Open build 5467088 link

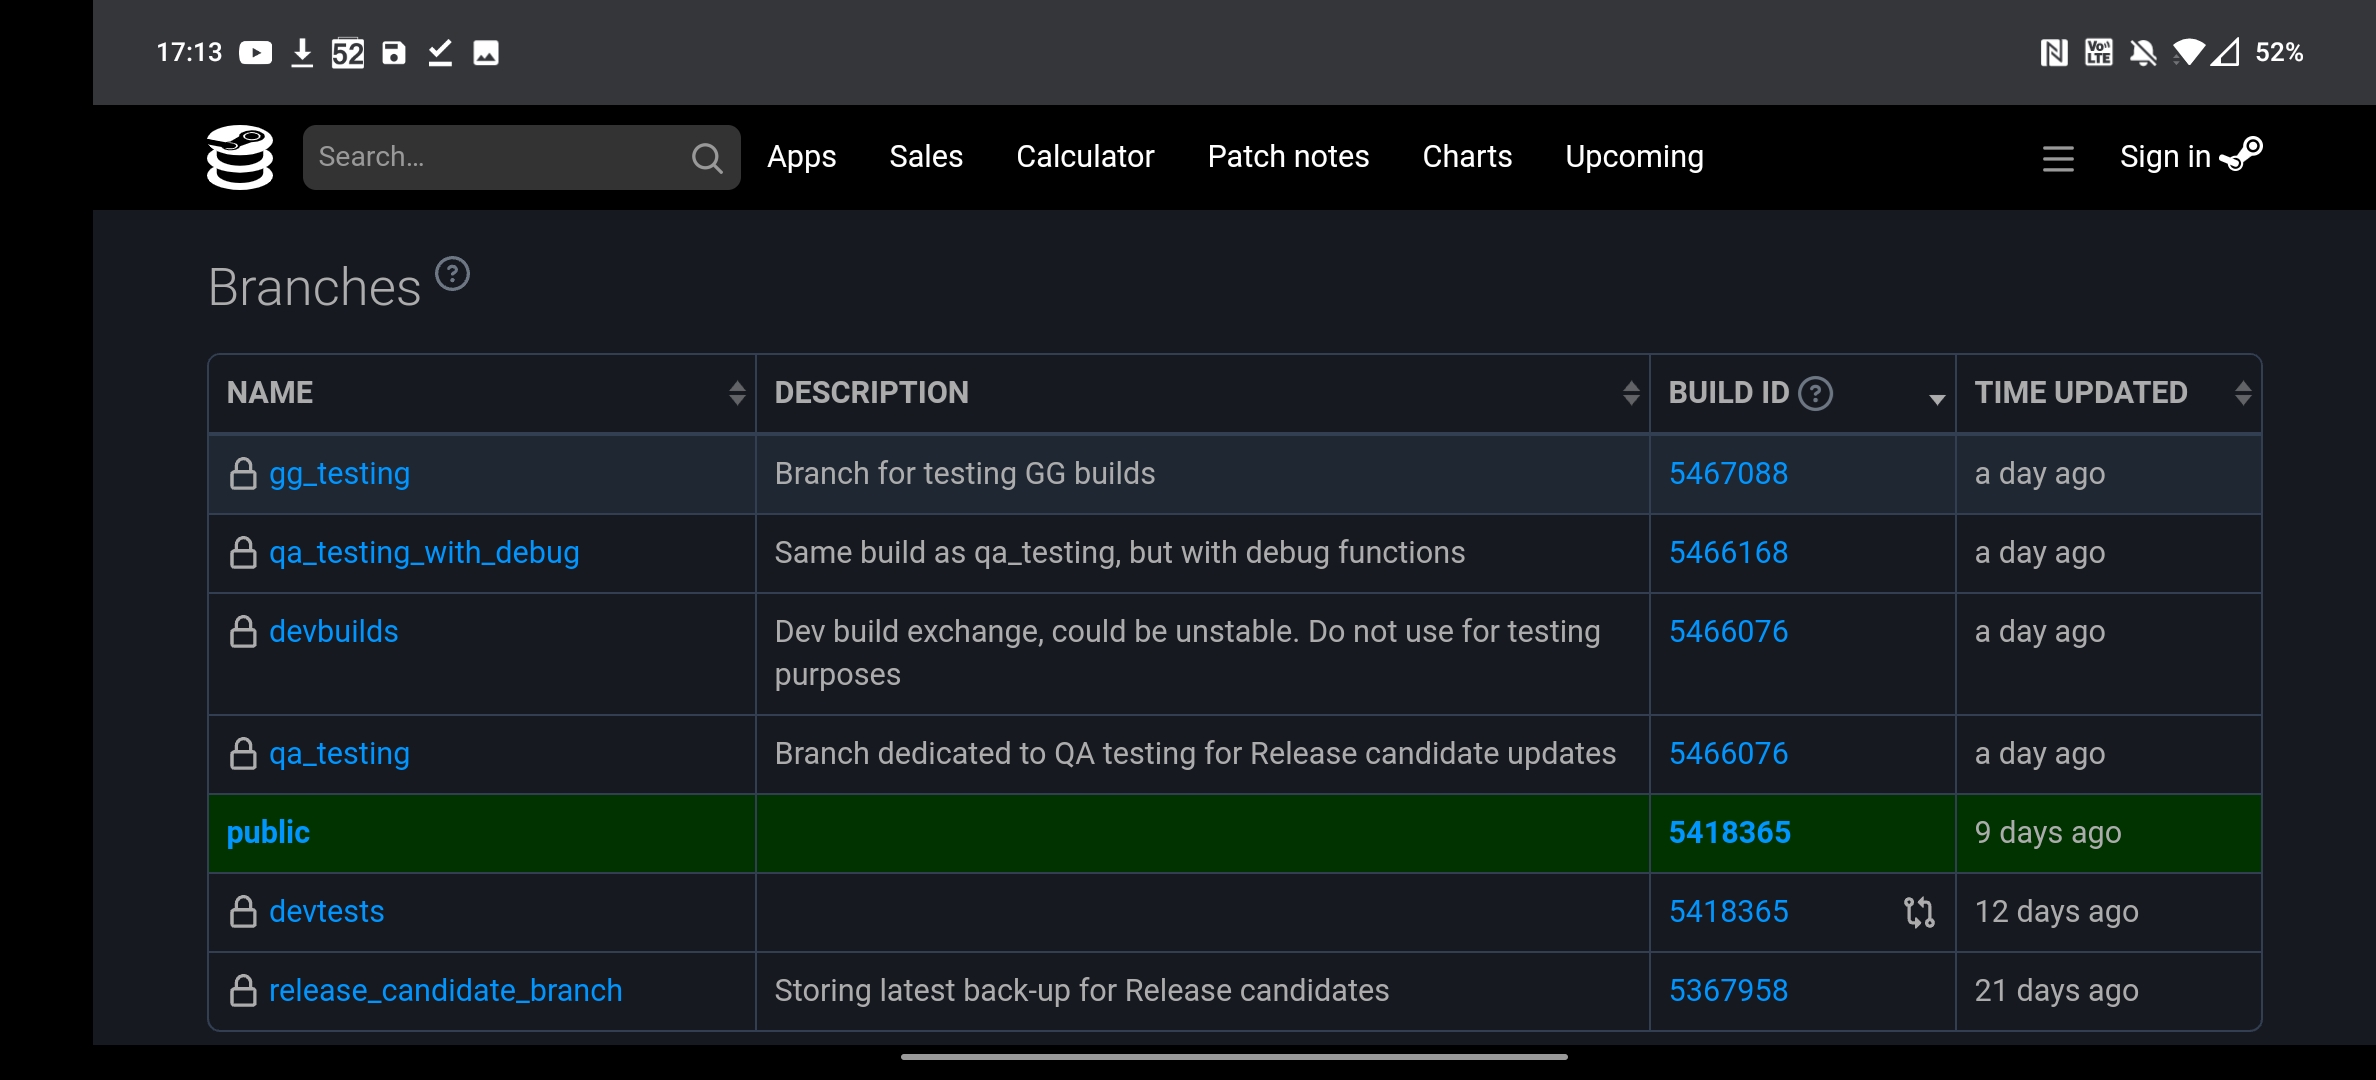(1728, 474)
